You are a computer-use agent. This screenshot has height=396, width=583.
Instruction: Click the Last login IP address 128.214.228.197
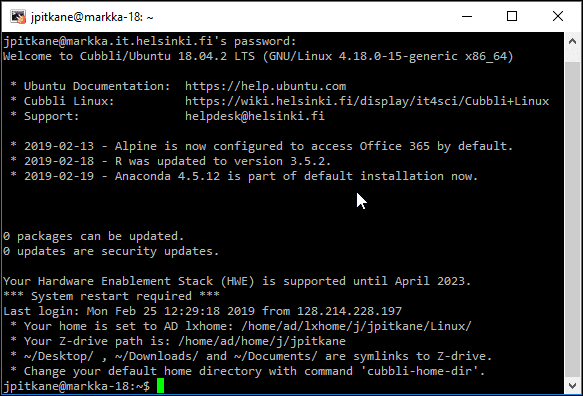pos(350,311)
